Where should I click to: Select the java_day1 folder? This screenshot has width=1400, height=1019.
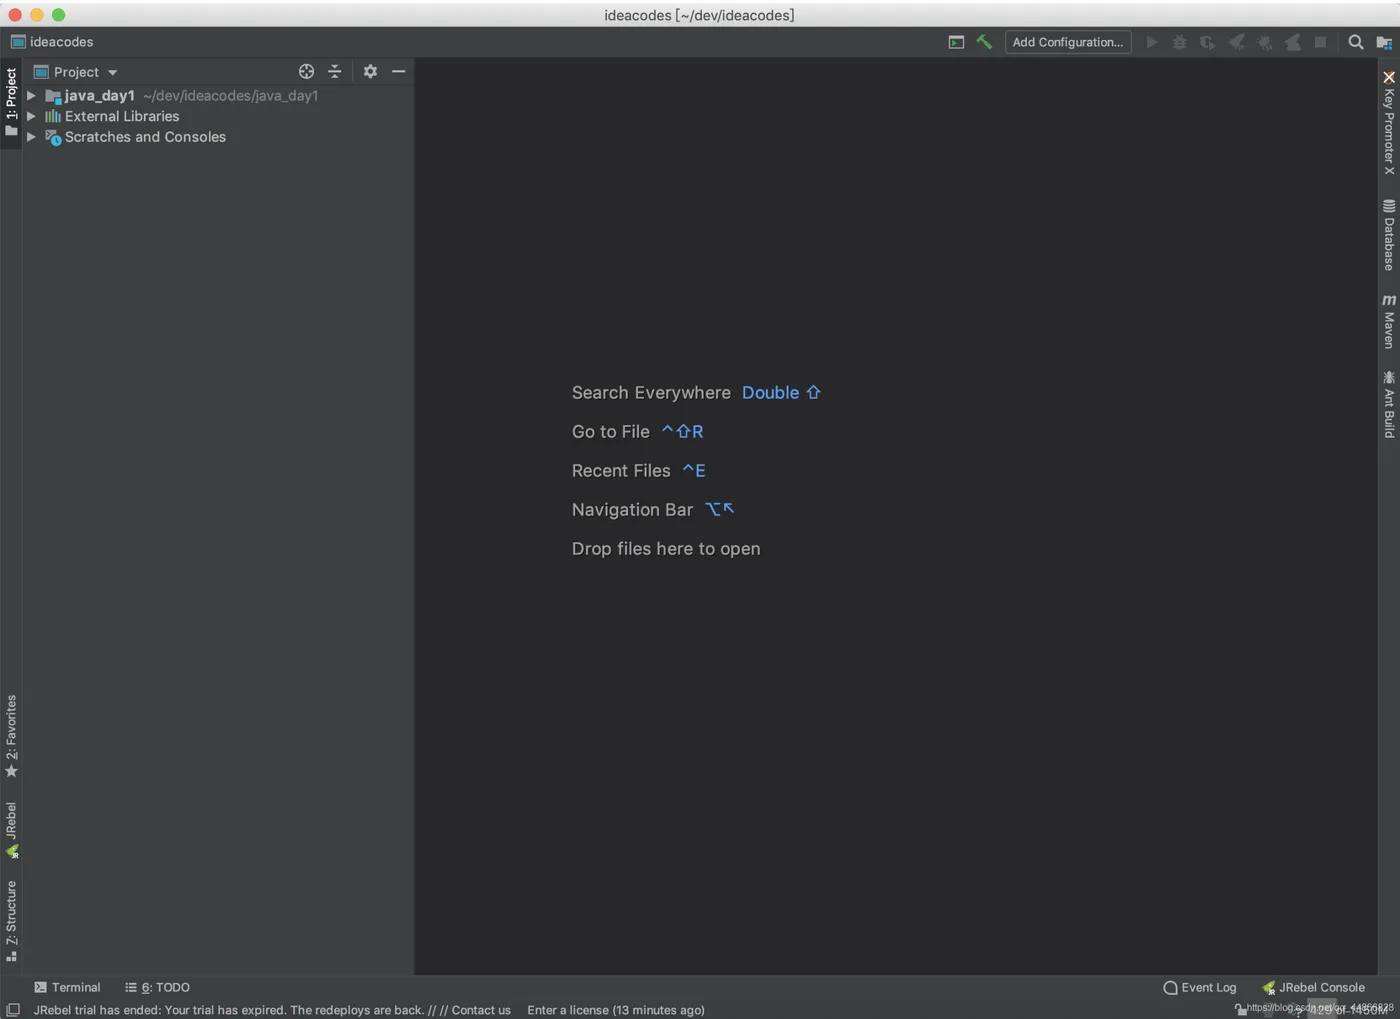point(99,96)
